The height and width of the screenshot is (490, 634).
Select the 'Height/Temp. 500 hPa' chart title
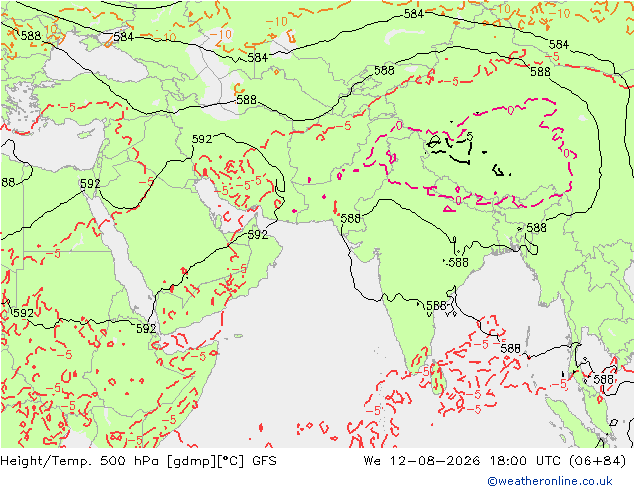pos(81,461)
